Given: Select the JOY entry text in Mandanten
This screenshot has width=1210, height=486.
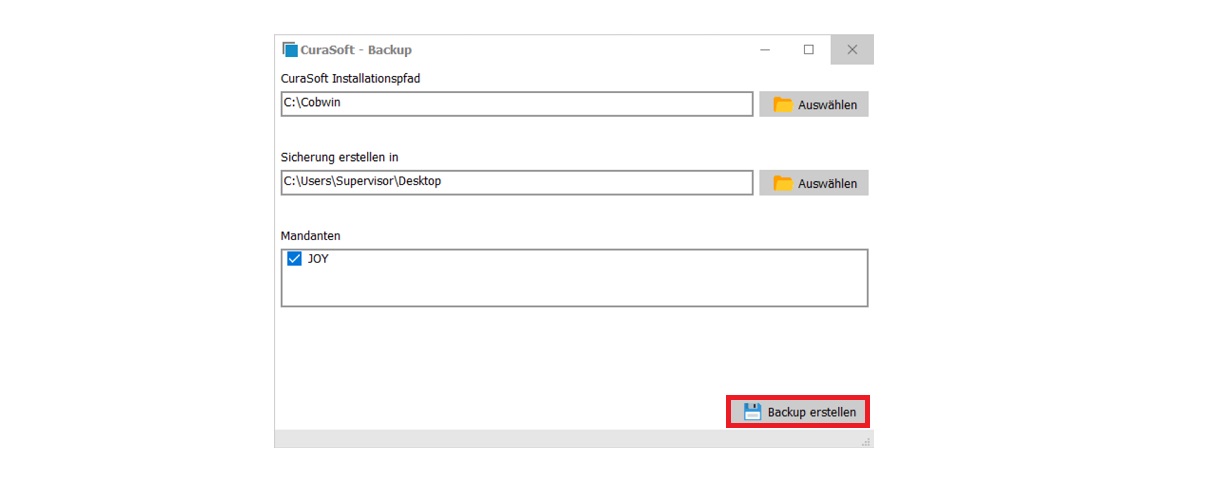Looking at the screenshot, I should click(x=318, y=258).
